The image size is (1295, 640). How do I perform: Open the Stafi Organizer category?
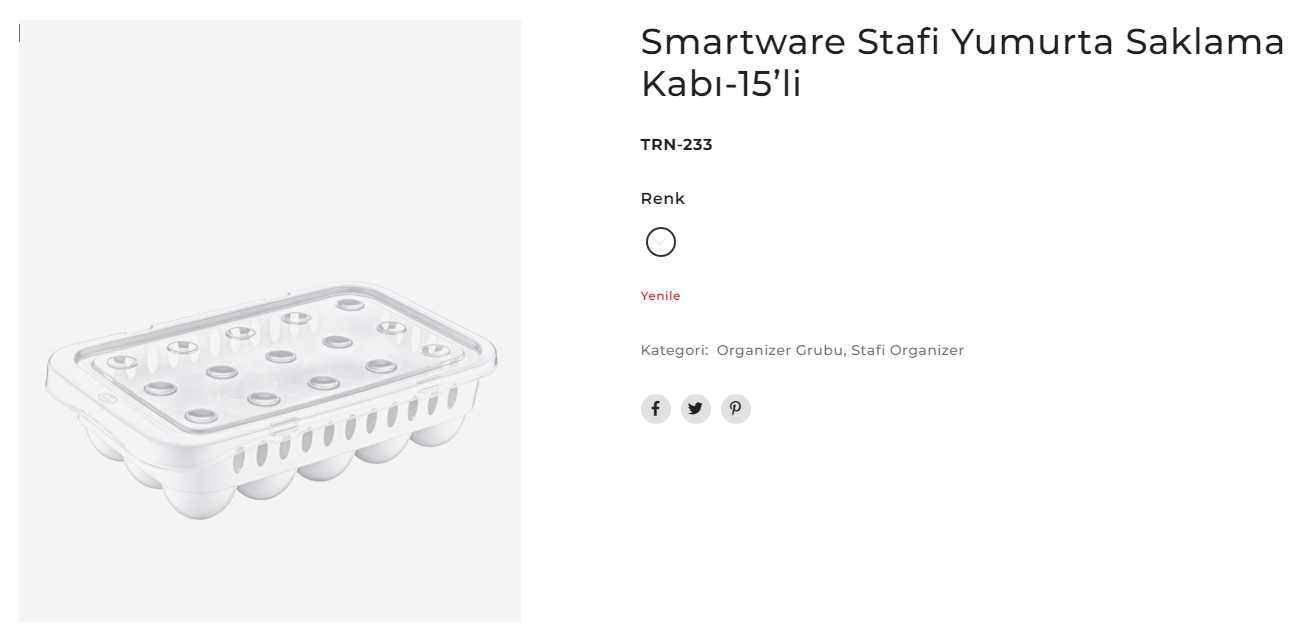point(907,350)
